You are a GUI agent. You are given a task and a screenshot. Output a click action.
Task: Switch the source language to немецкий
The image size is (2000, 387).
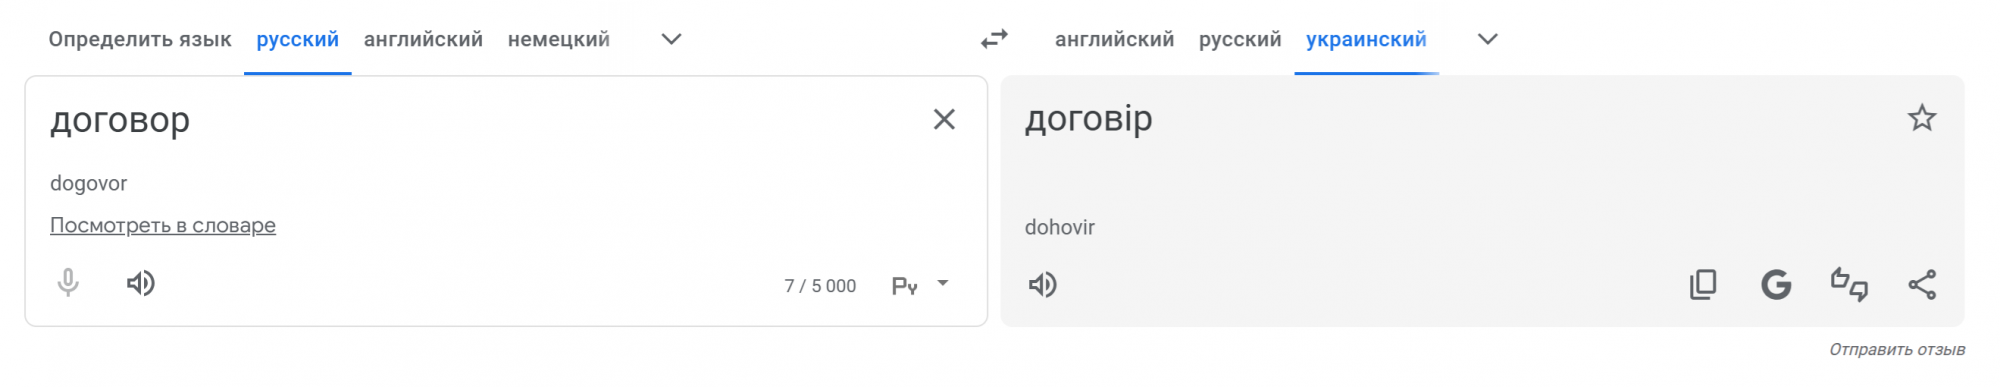point(559,39)
